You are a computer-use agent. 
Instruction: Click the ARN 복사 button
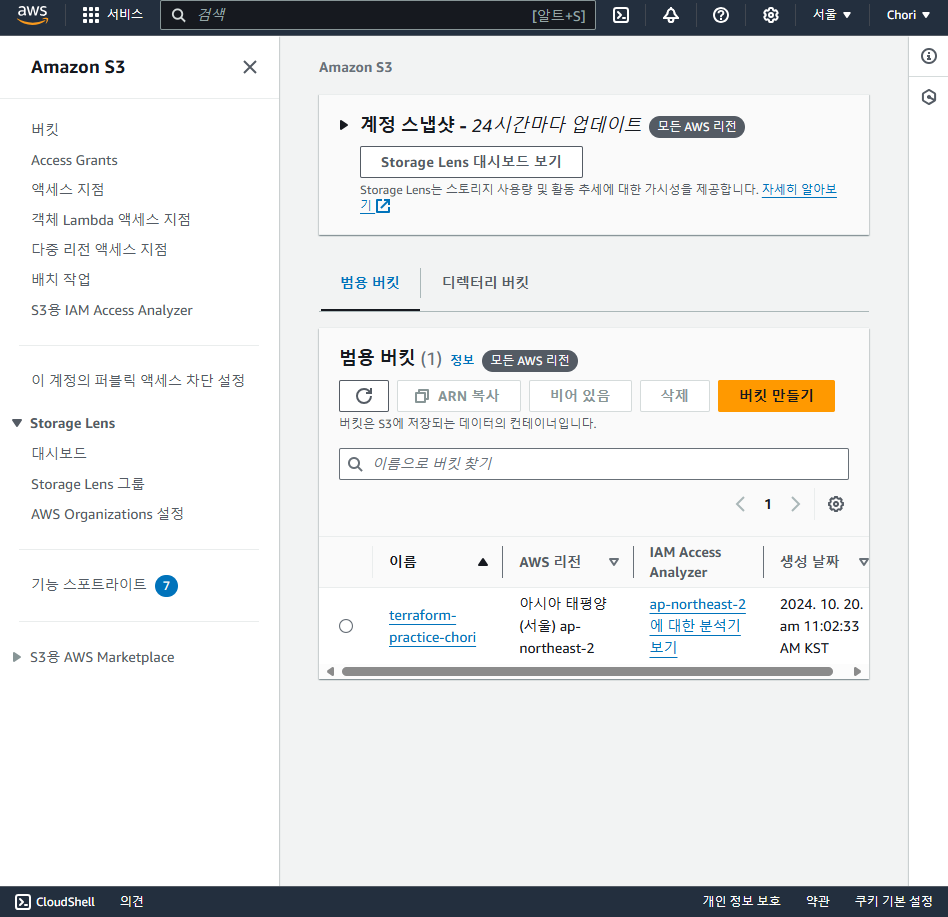click(x=459, y=396)
